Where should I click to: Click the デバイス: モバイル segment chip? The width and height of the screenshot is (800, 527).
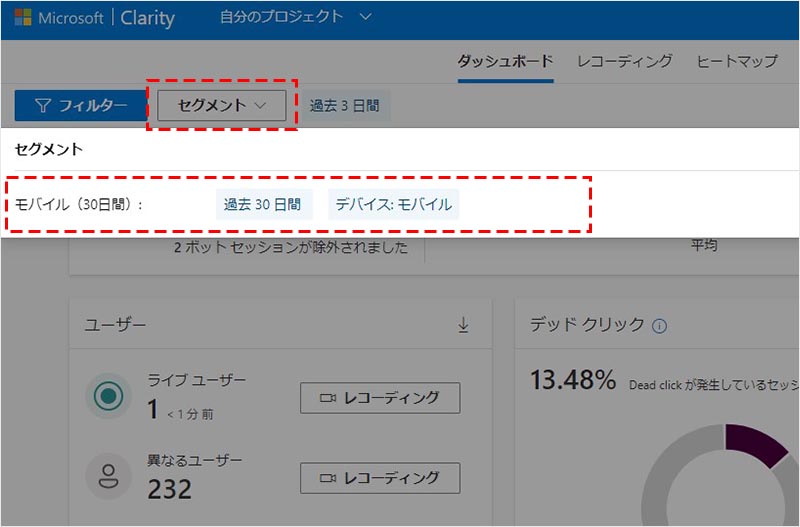393,204
